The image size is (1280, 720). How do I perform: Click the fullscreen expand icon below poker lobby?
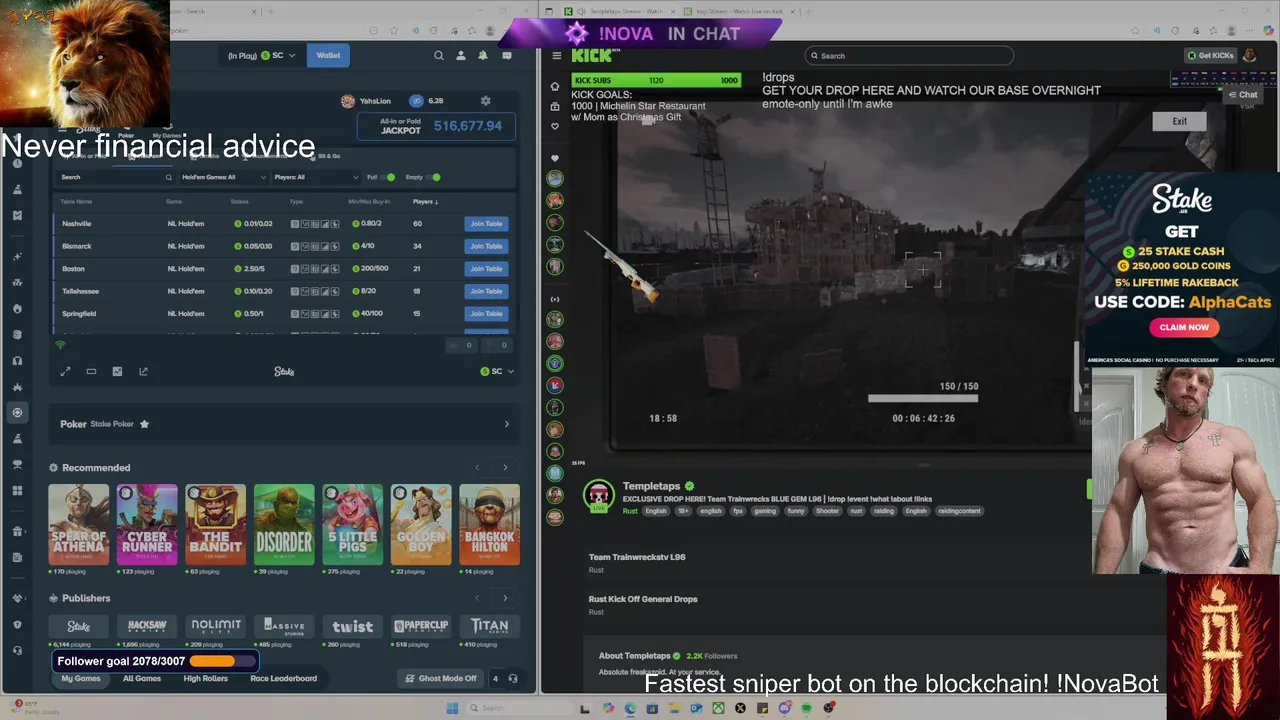click(x=65, y=371)
